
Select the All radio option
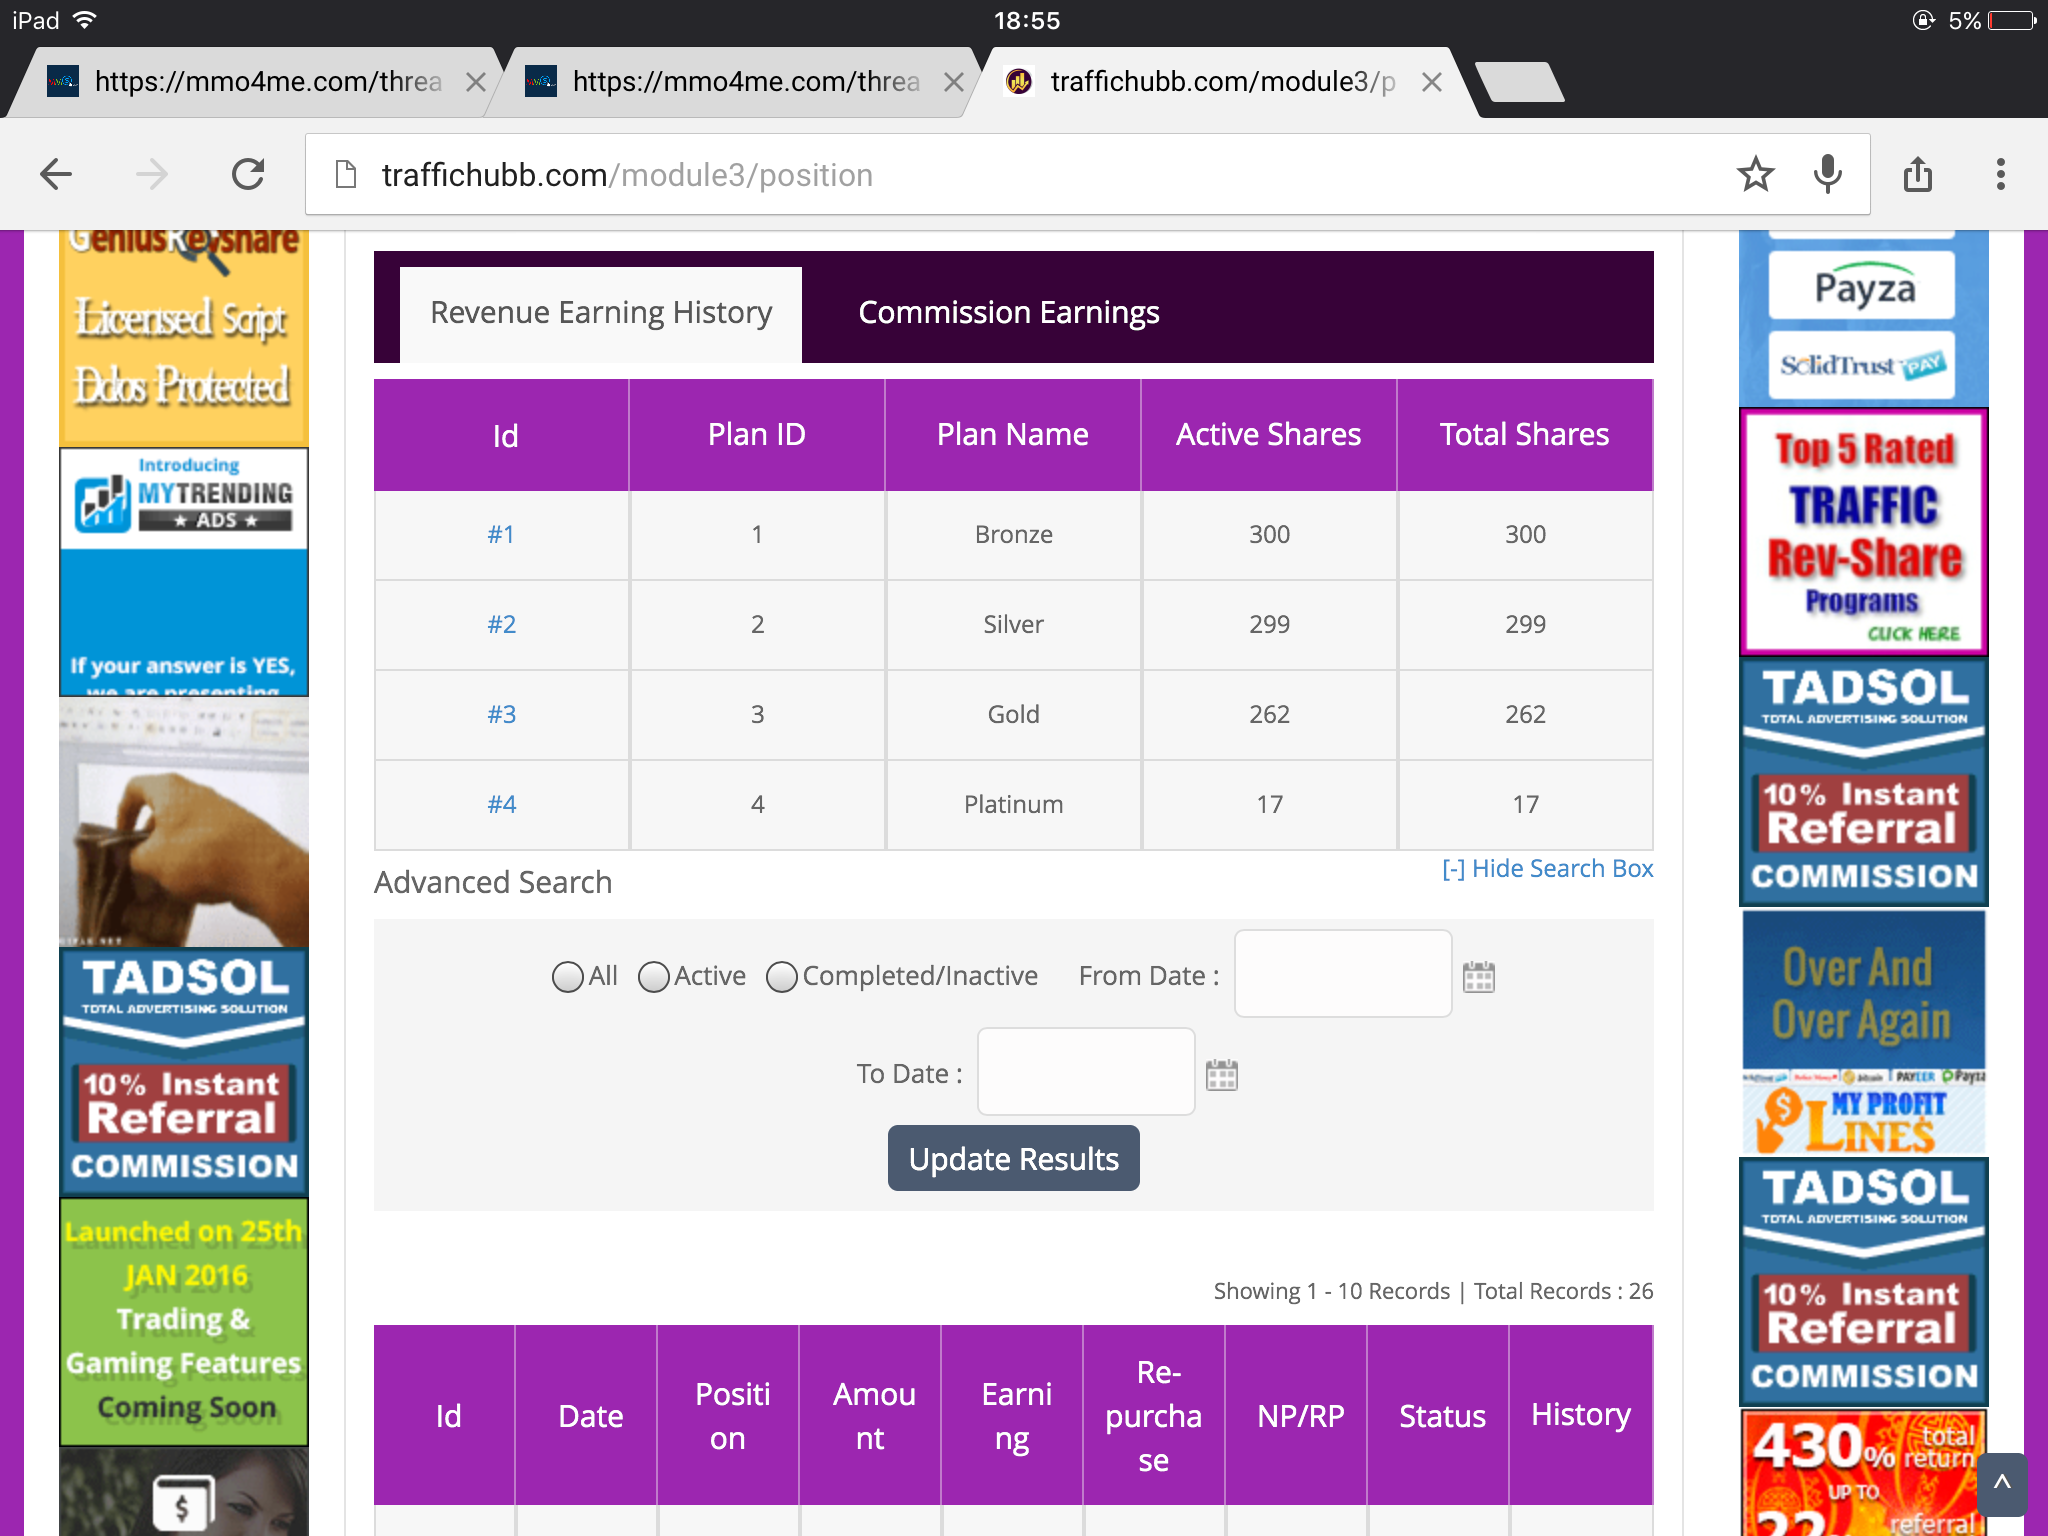(x=567, y=977)
